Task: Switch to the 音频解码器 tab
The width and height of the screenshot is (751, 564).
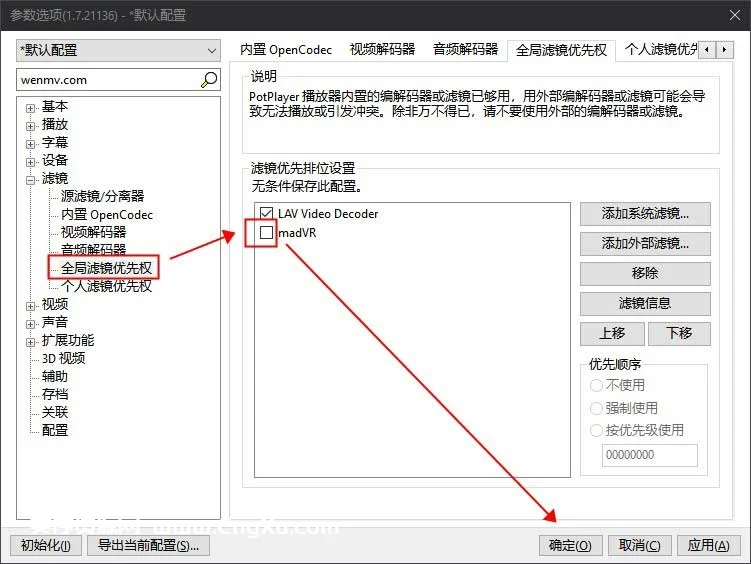Action: 466,49
